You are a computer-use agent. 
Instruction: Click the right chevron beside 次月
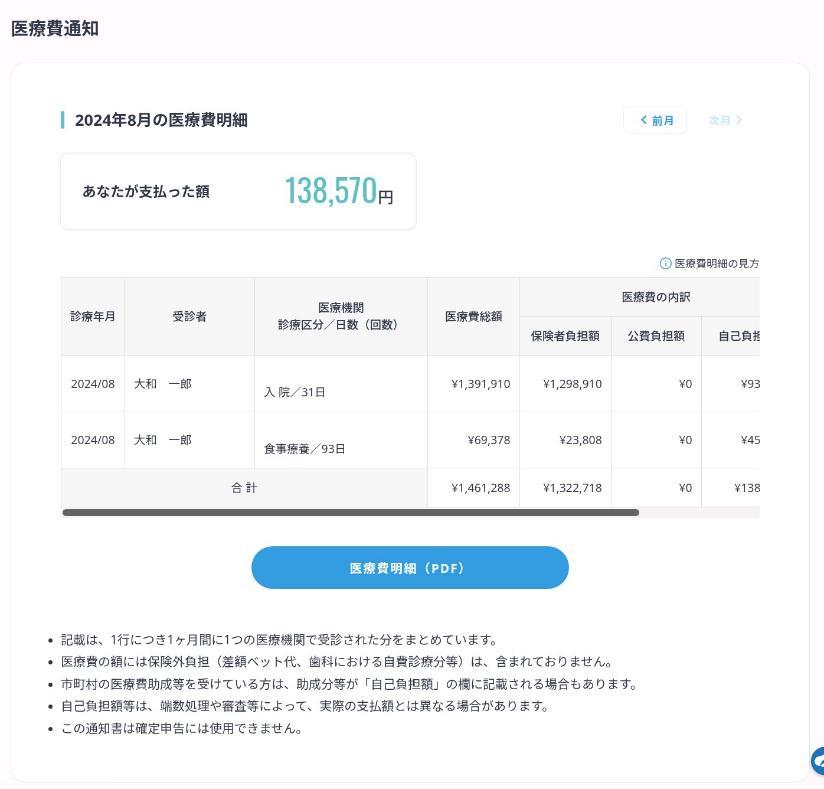point(739,119)
